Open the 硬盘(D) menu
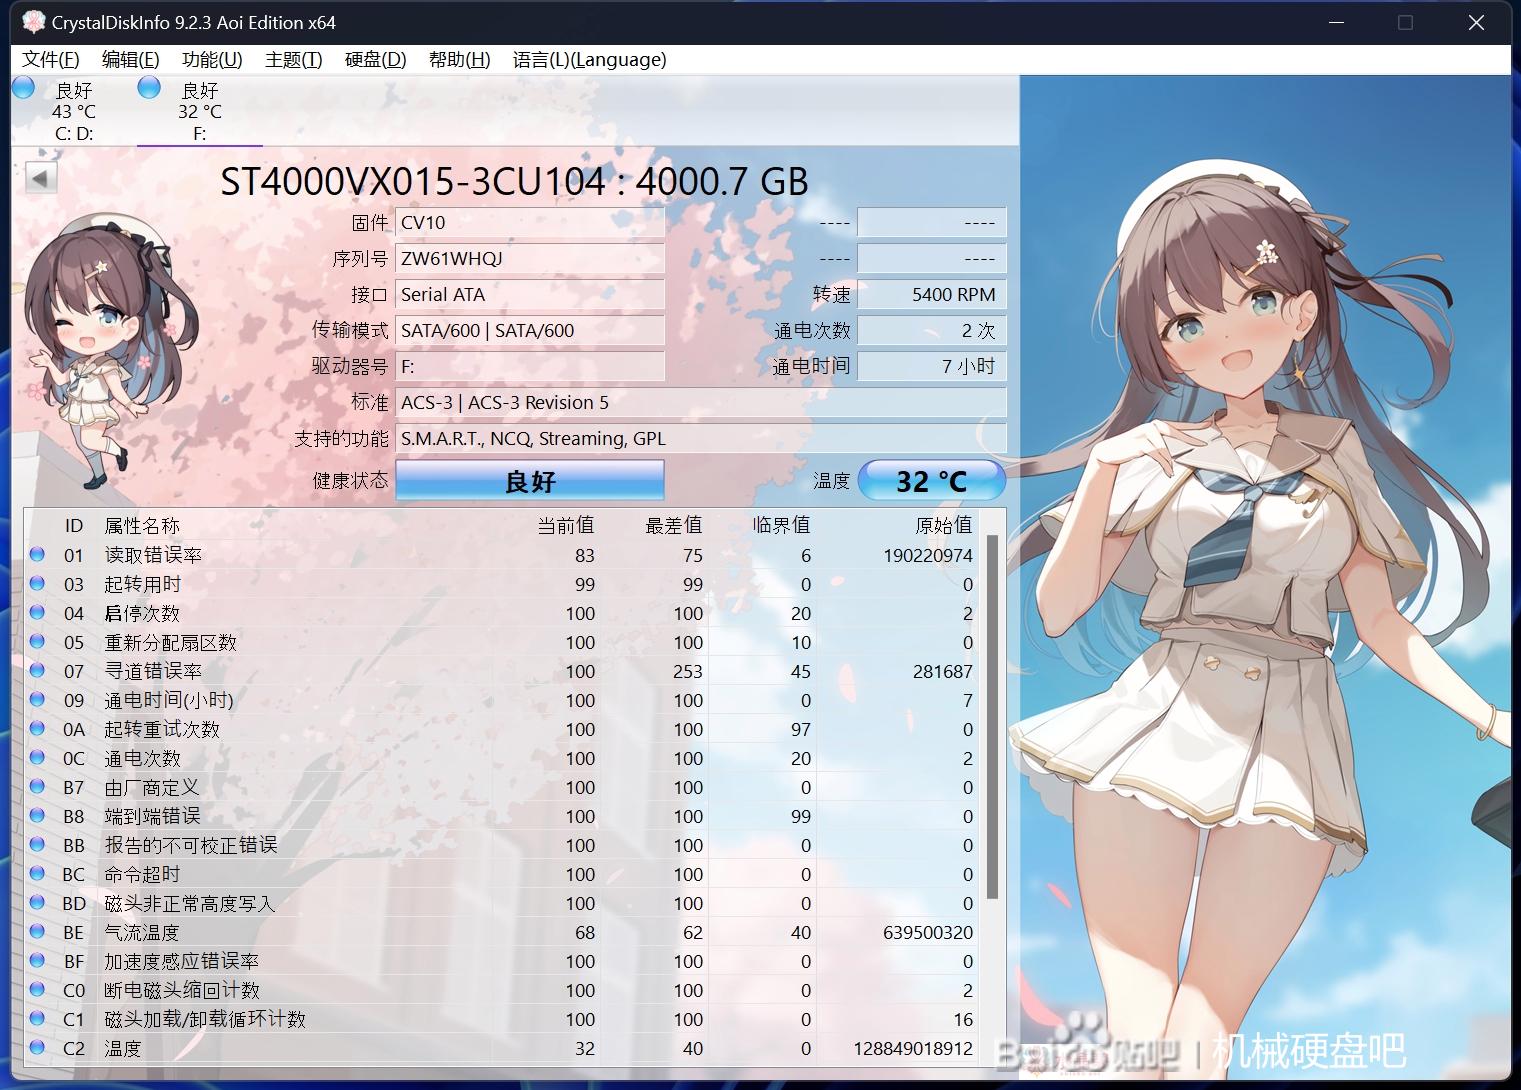Screen dimensions: 1521x1090 375,59
